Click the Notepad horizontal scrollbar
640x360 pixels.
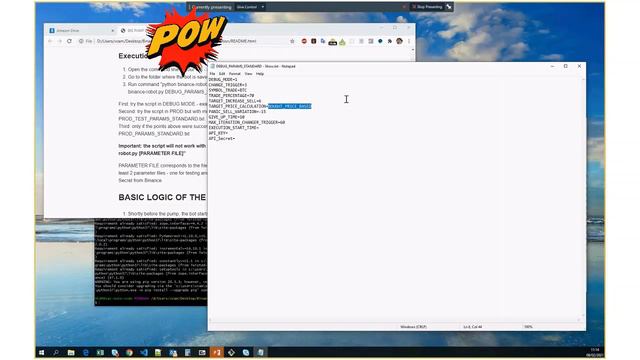394,320
